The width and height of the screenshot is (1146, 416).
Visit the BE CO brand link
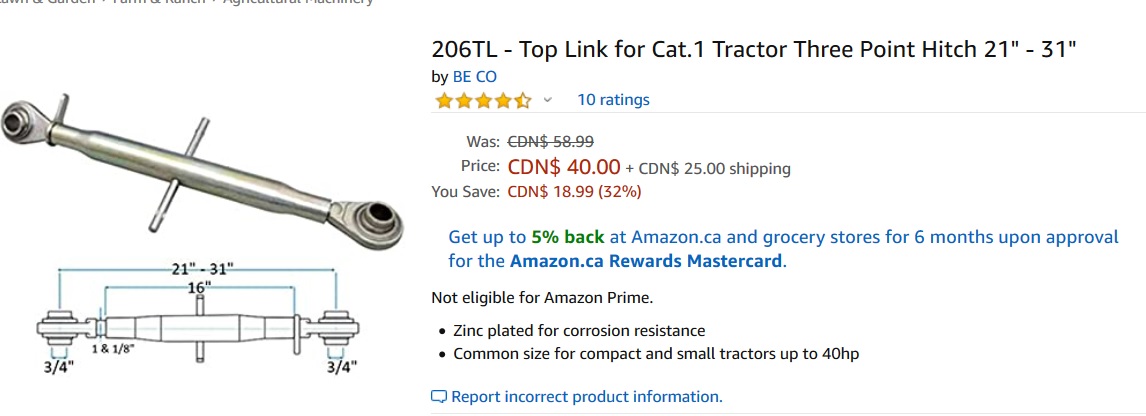474,76
